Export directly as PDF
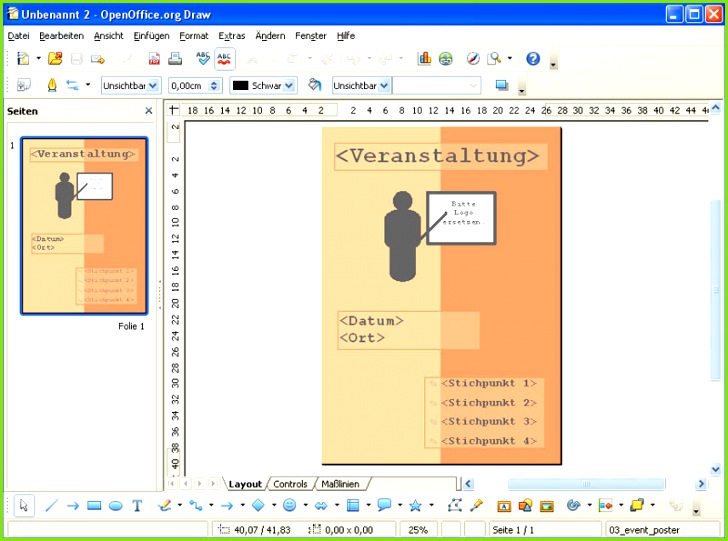 point(154,59)
